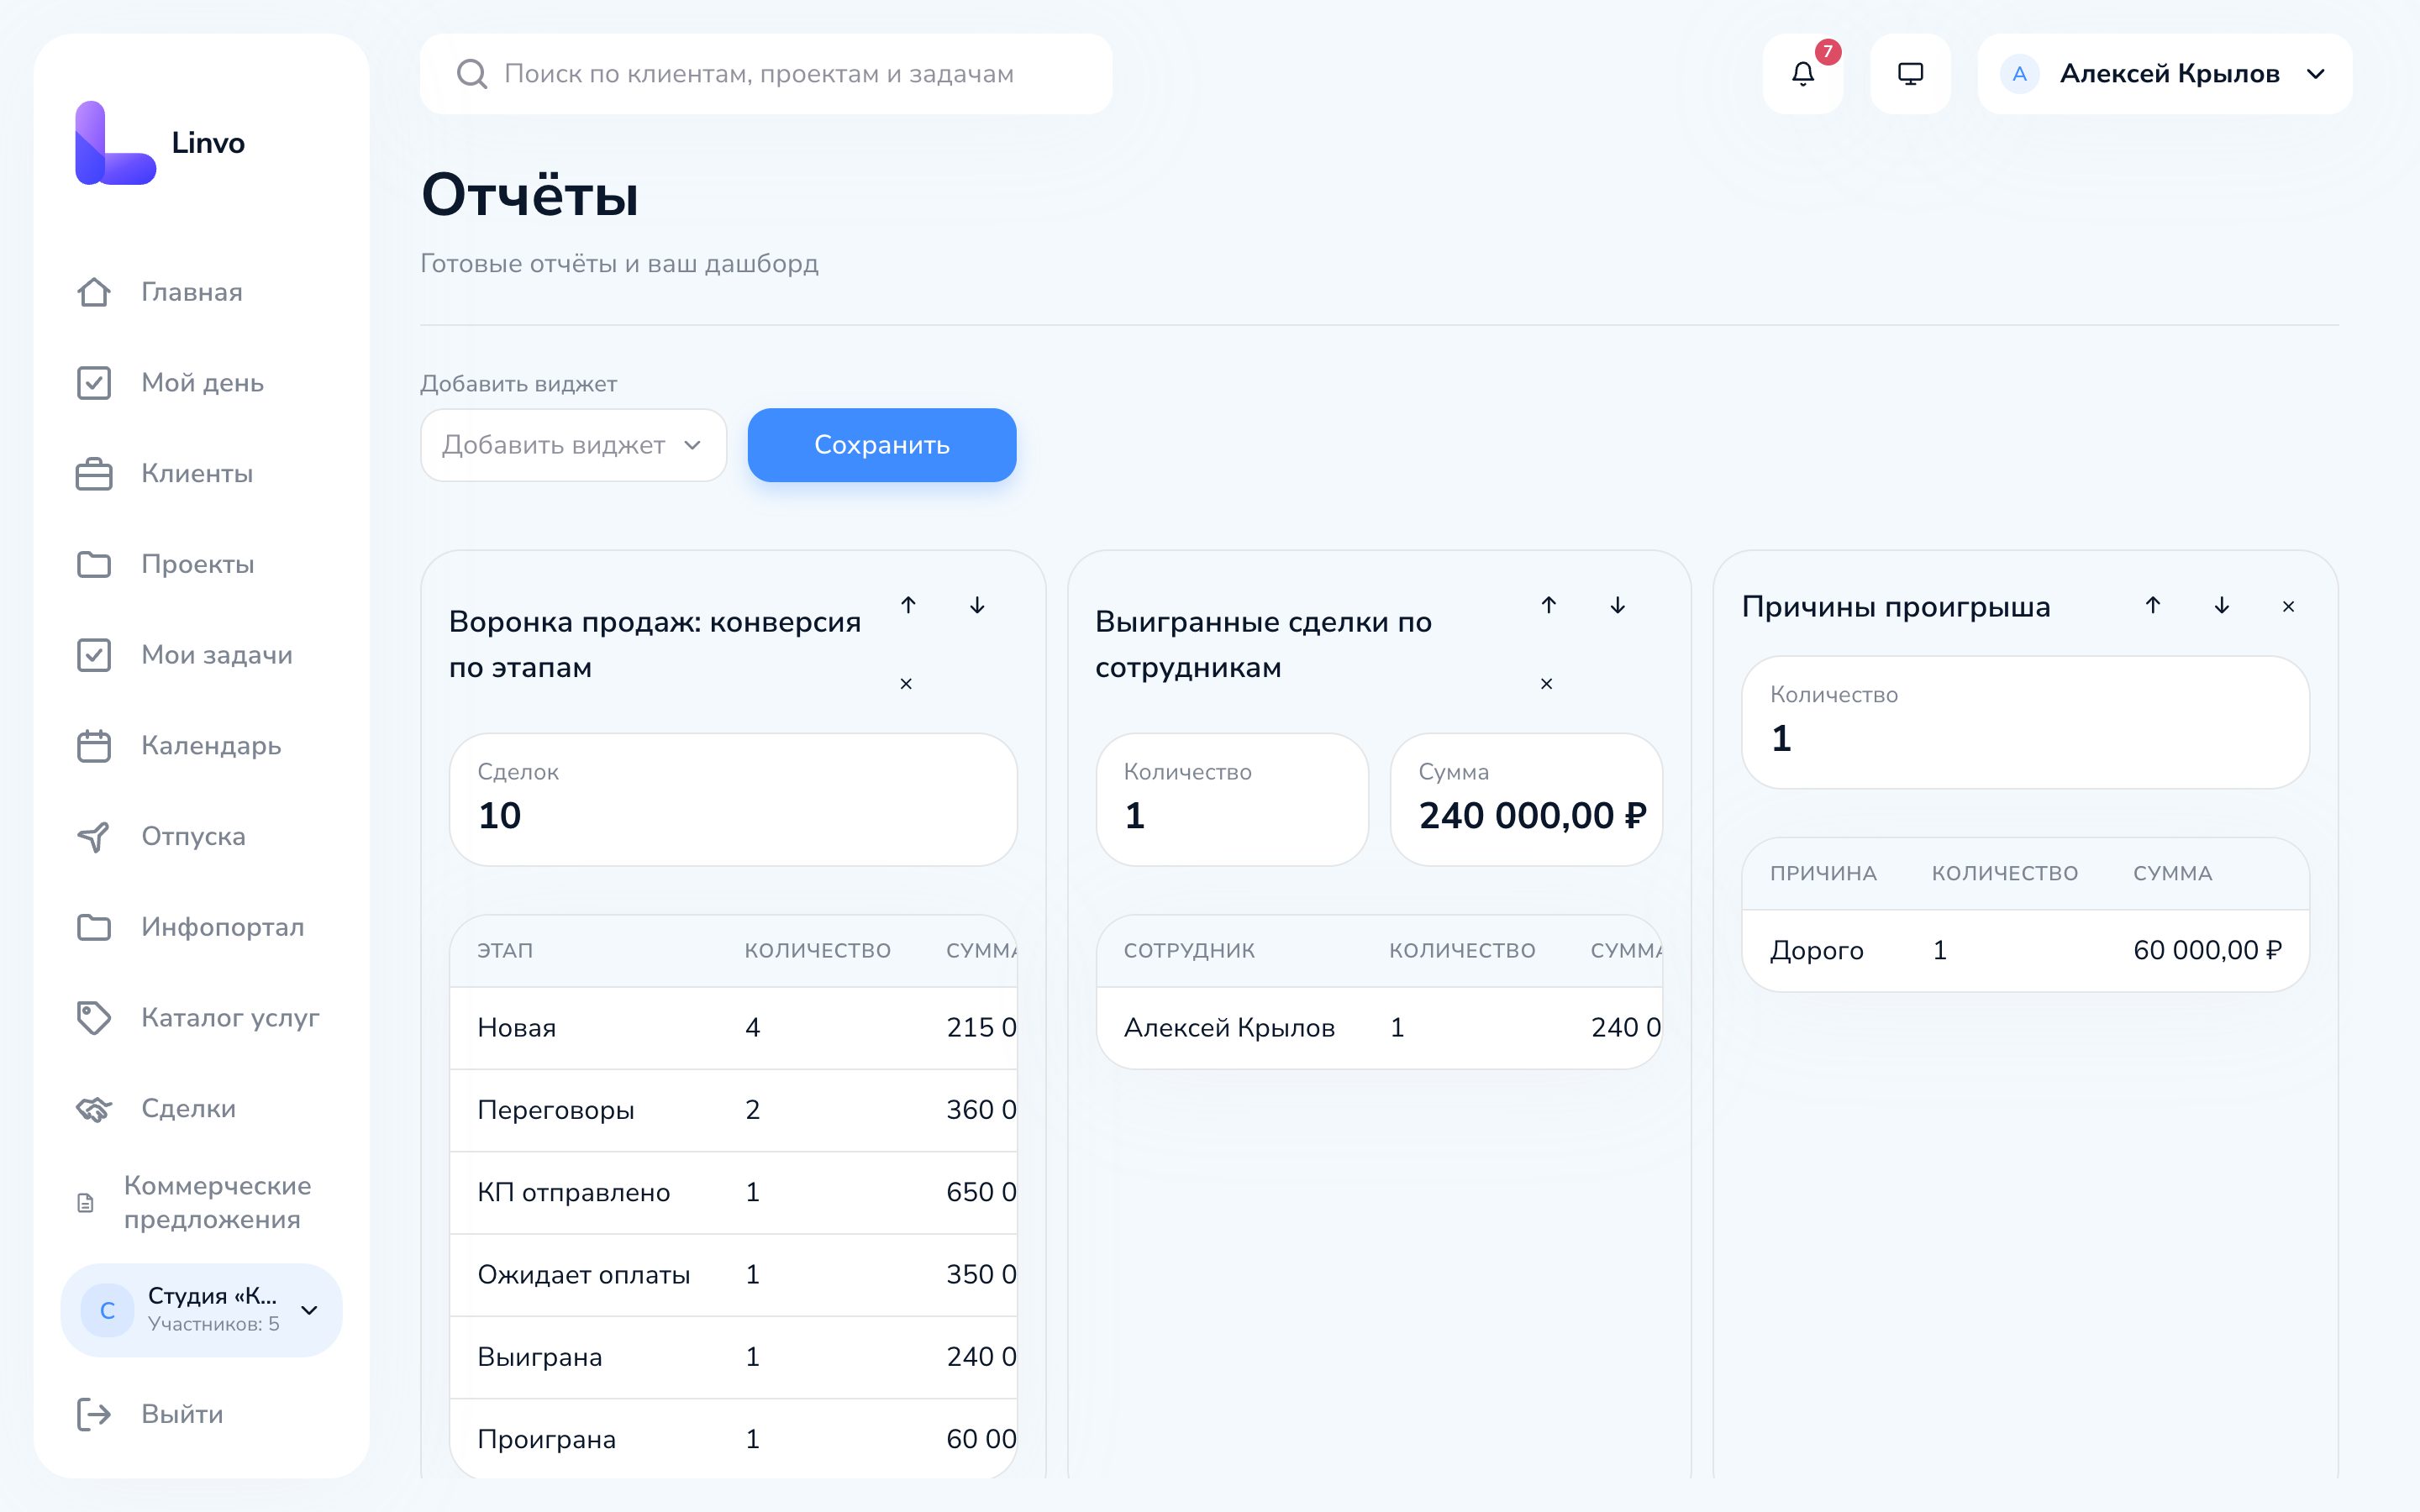Move the Выигранные сделки widget up
The image size is (2420, 1512).
coord(1548,605)
